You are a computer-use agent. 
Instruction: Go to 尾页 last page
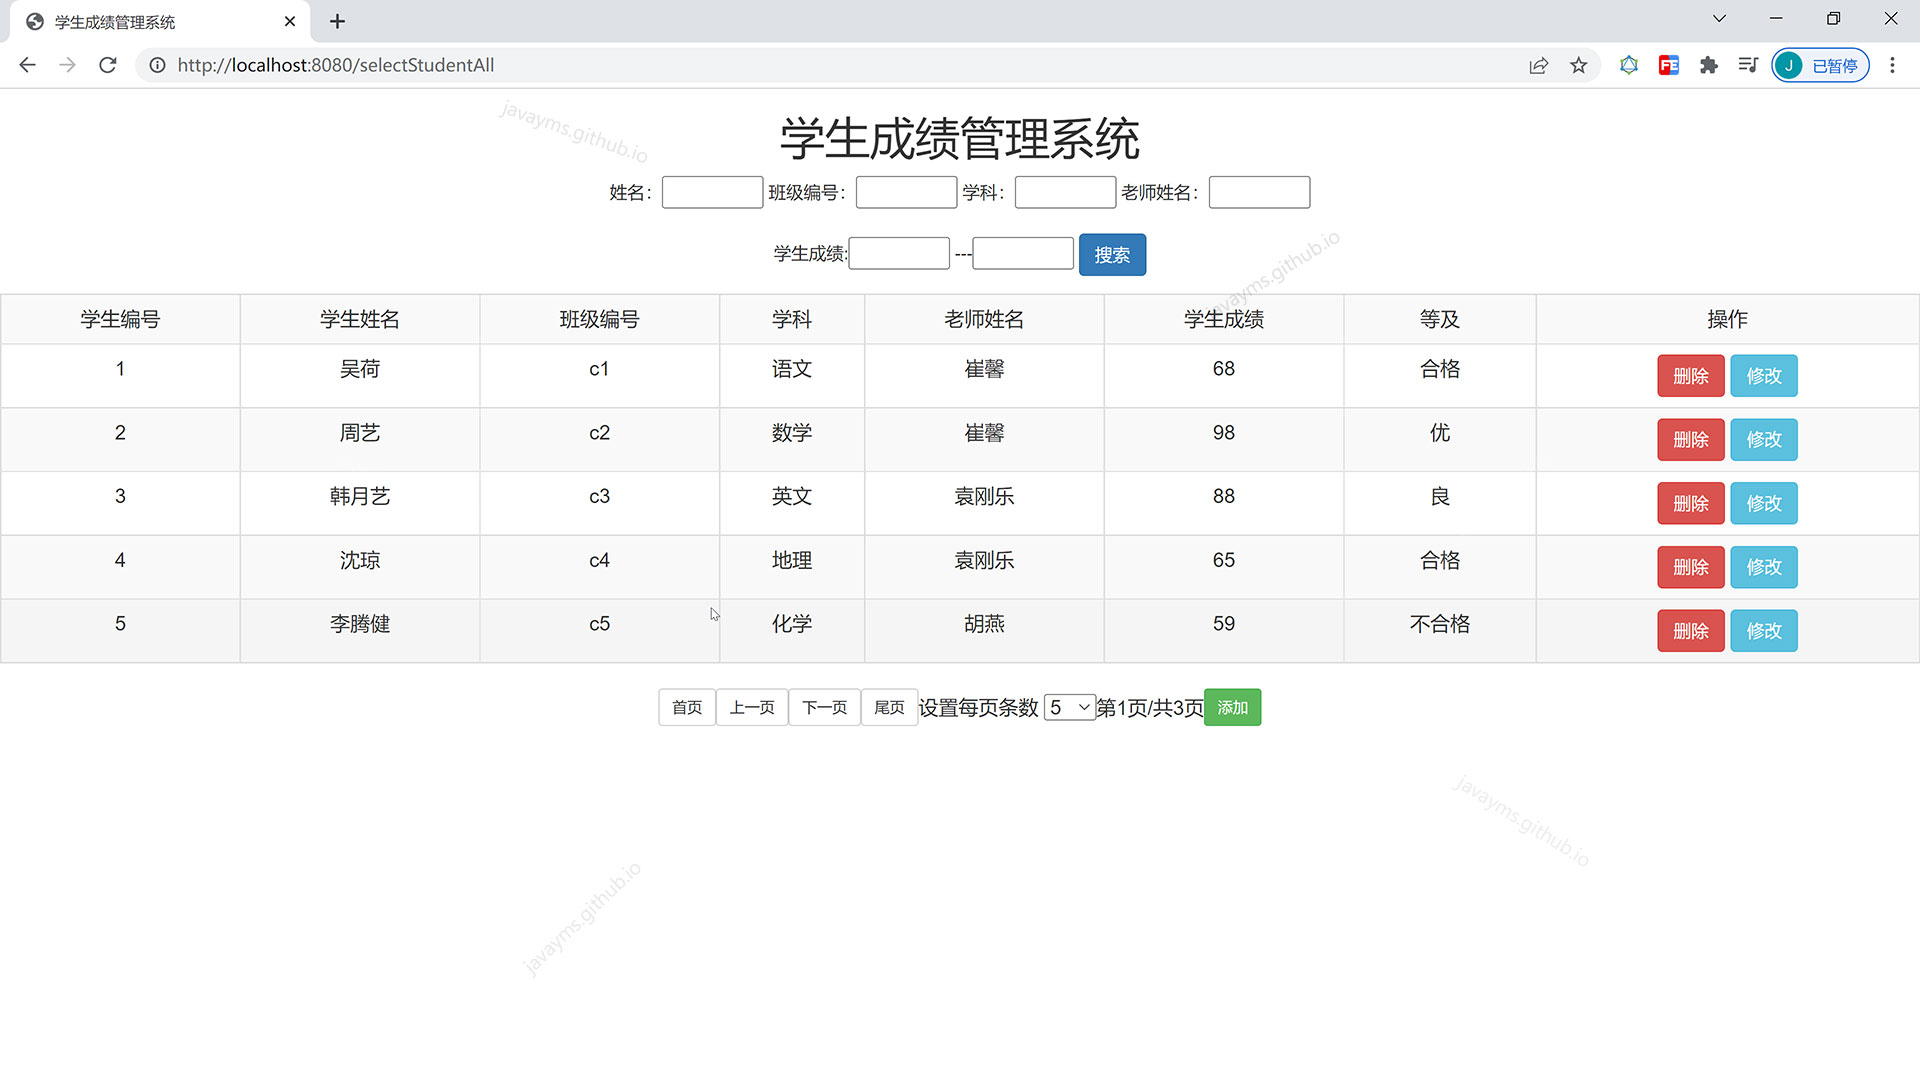[889, 707]
